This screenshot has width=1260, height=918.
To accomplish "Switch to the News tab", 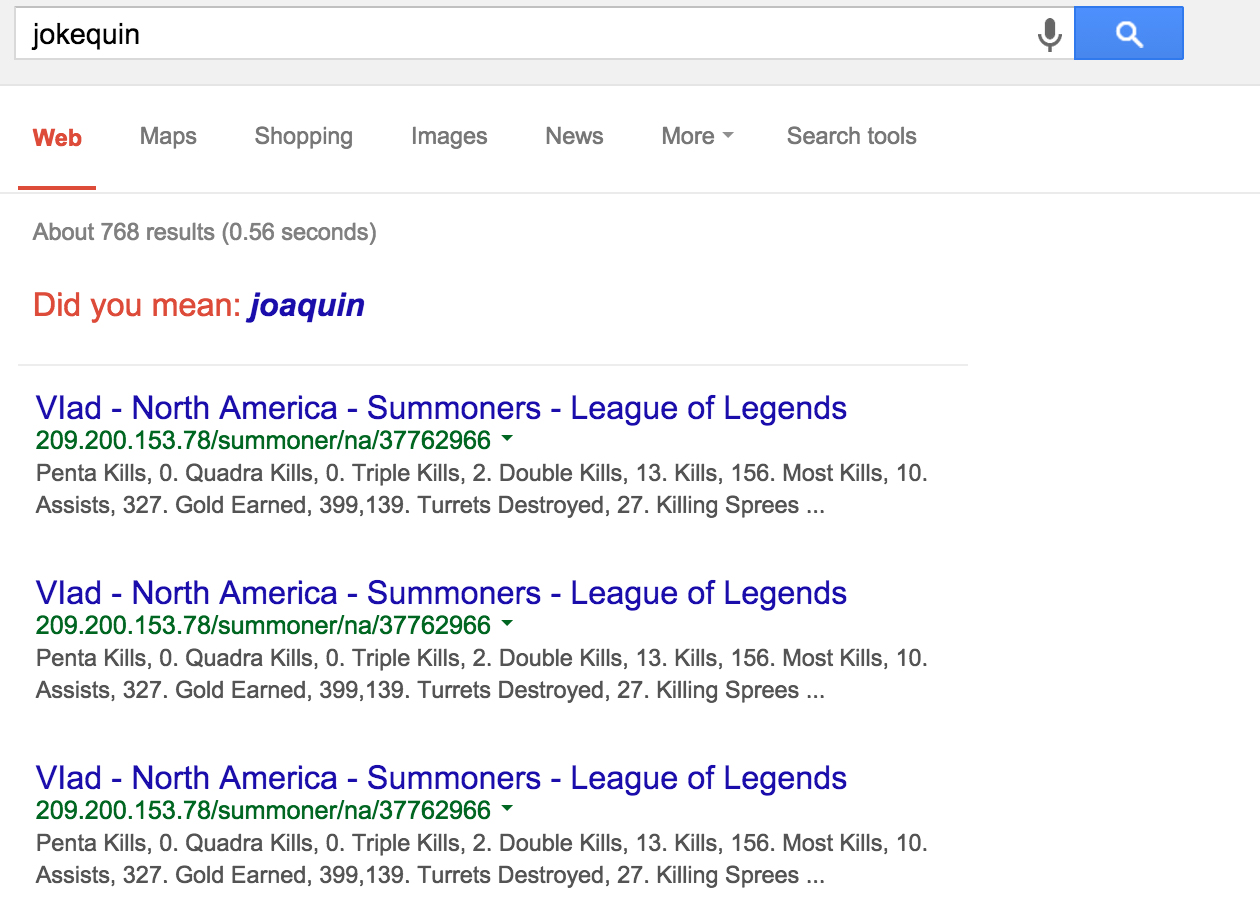I will tap(574, 137).
